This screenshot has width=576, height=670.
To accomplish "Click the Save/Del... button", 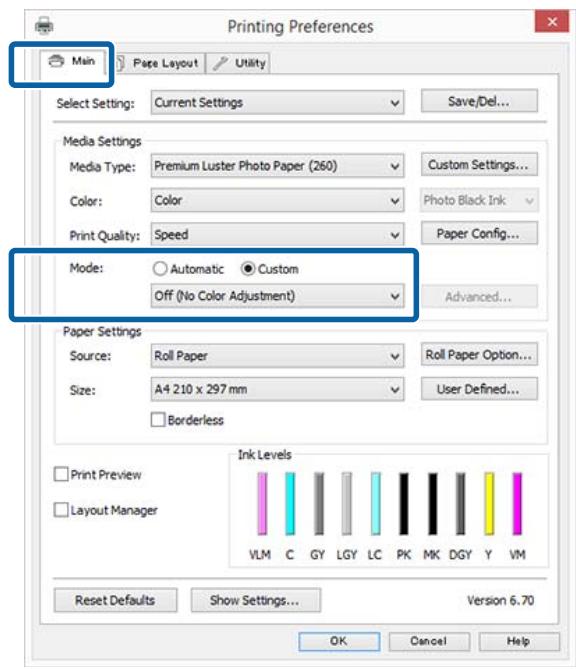I will [479, 101].
